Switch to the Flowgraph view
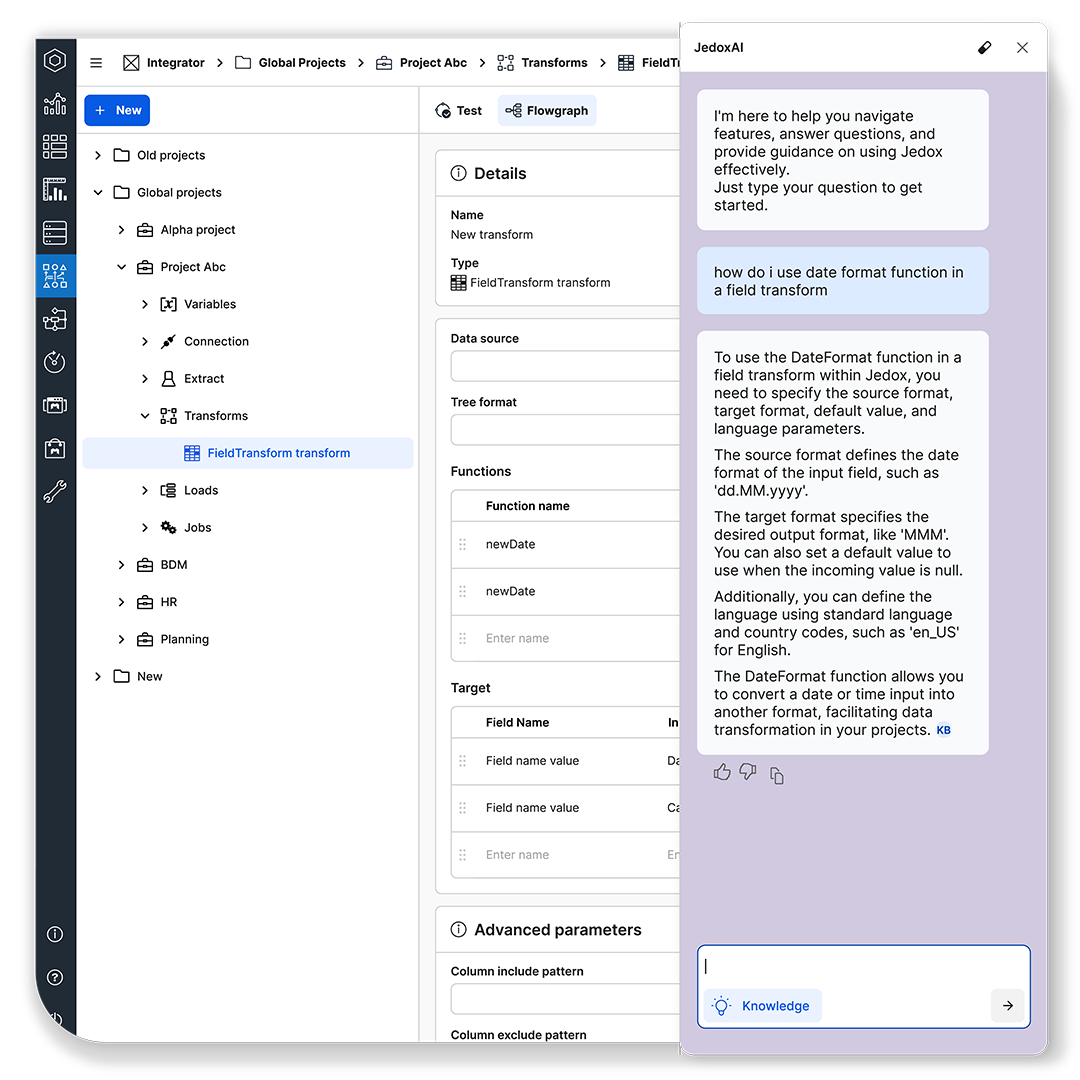This screenshot has width=1080, height=1080. click(x=546, y=110)
